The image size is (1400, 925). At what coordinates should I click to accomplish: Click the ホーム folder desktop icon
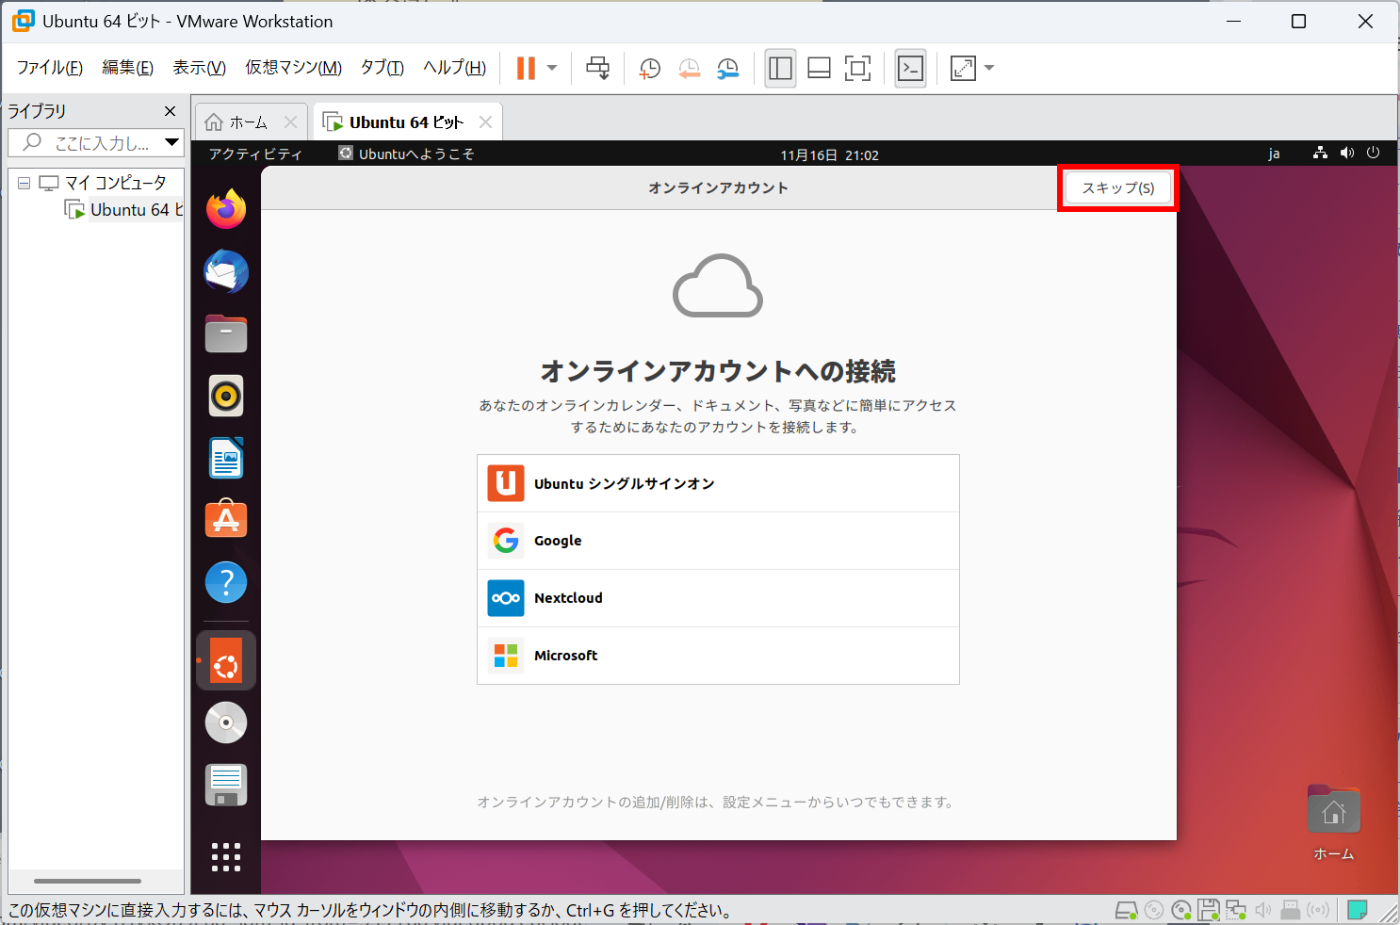tap(1333, 823)
